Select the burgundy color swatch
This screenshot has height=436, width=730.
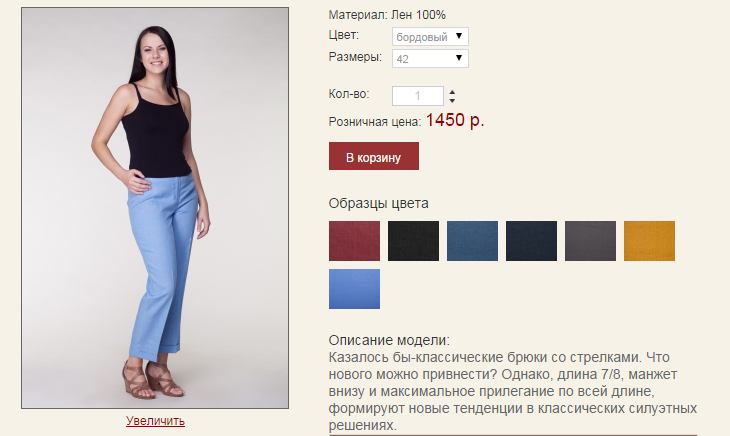coord(354,241)
